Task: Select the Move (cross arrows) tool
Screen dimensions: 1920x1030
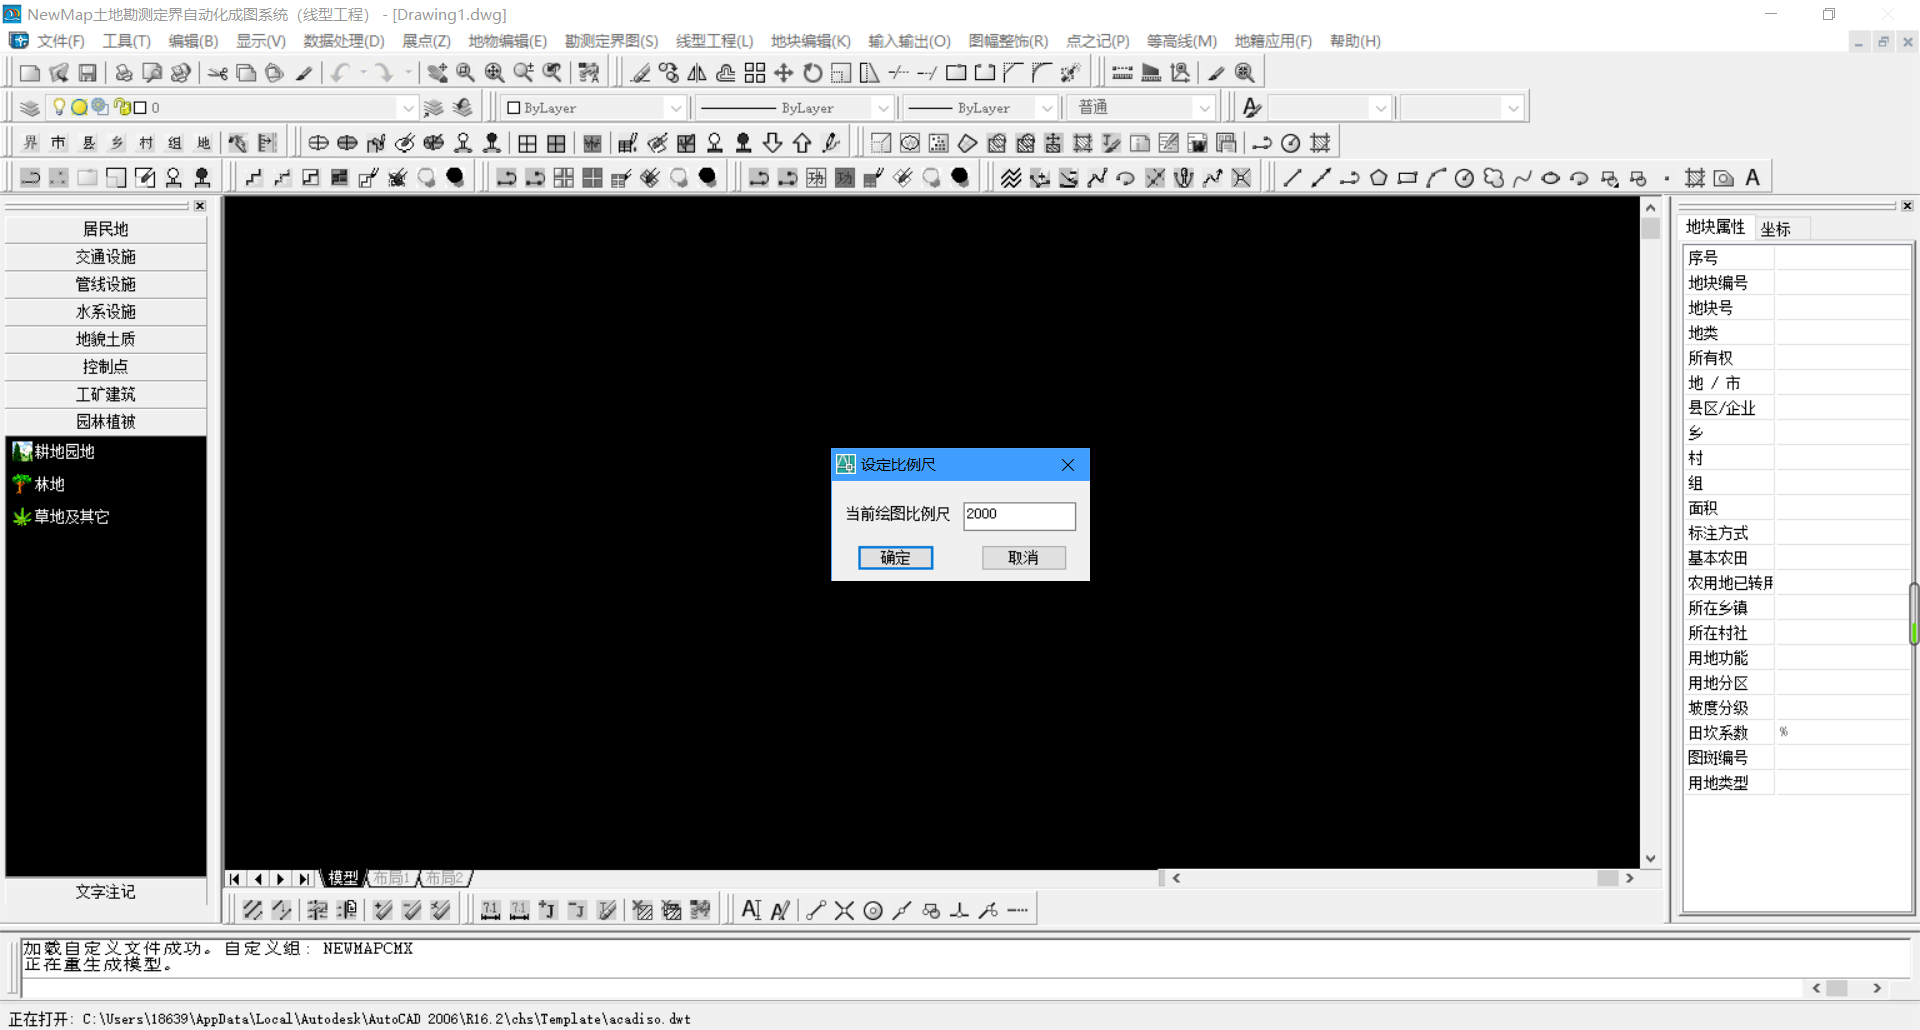Action: point(784,73)
